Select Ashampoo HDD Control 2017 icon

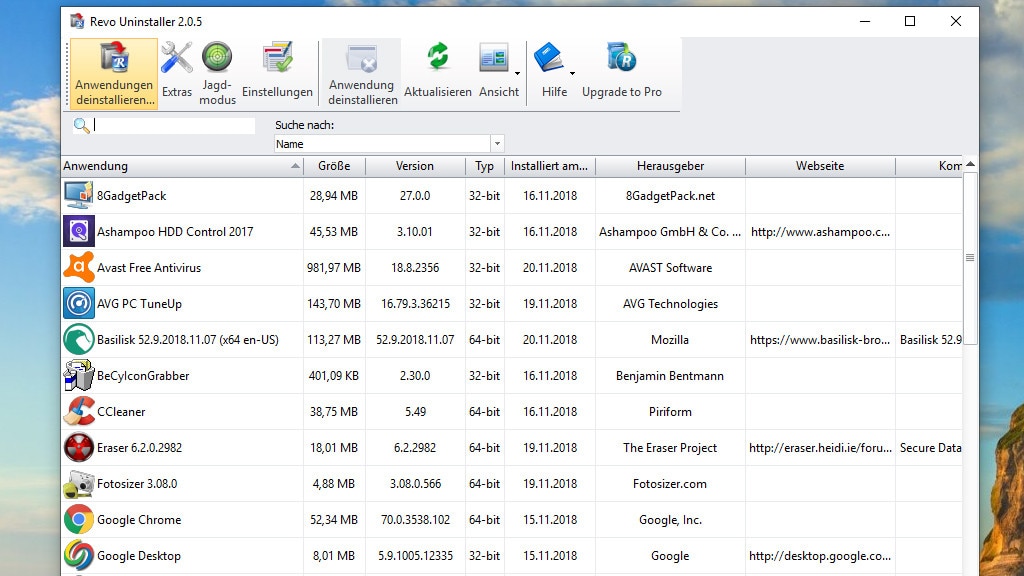[x=78, y=231]
